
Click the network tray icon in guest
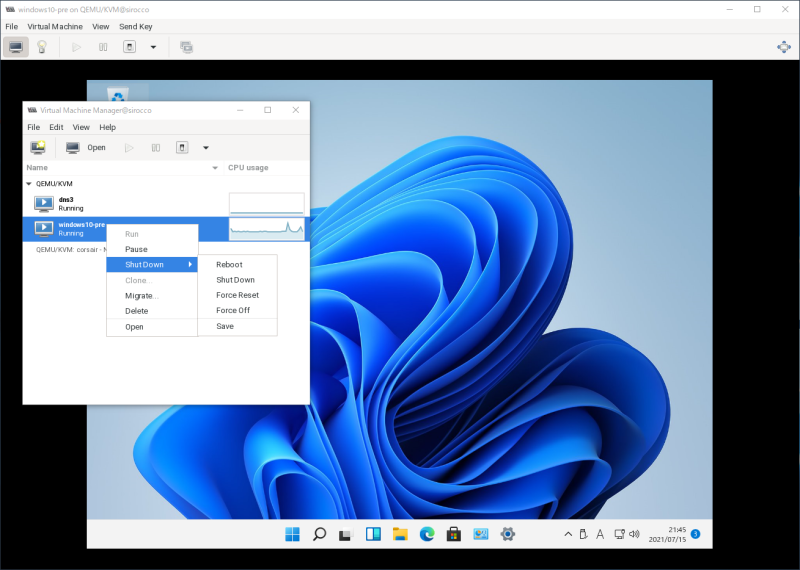[619, 534]
